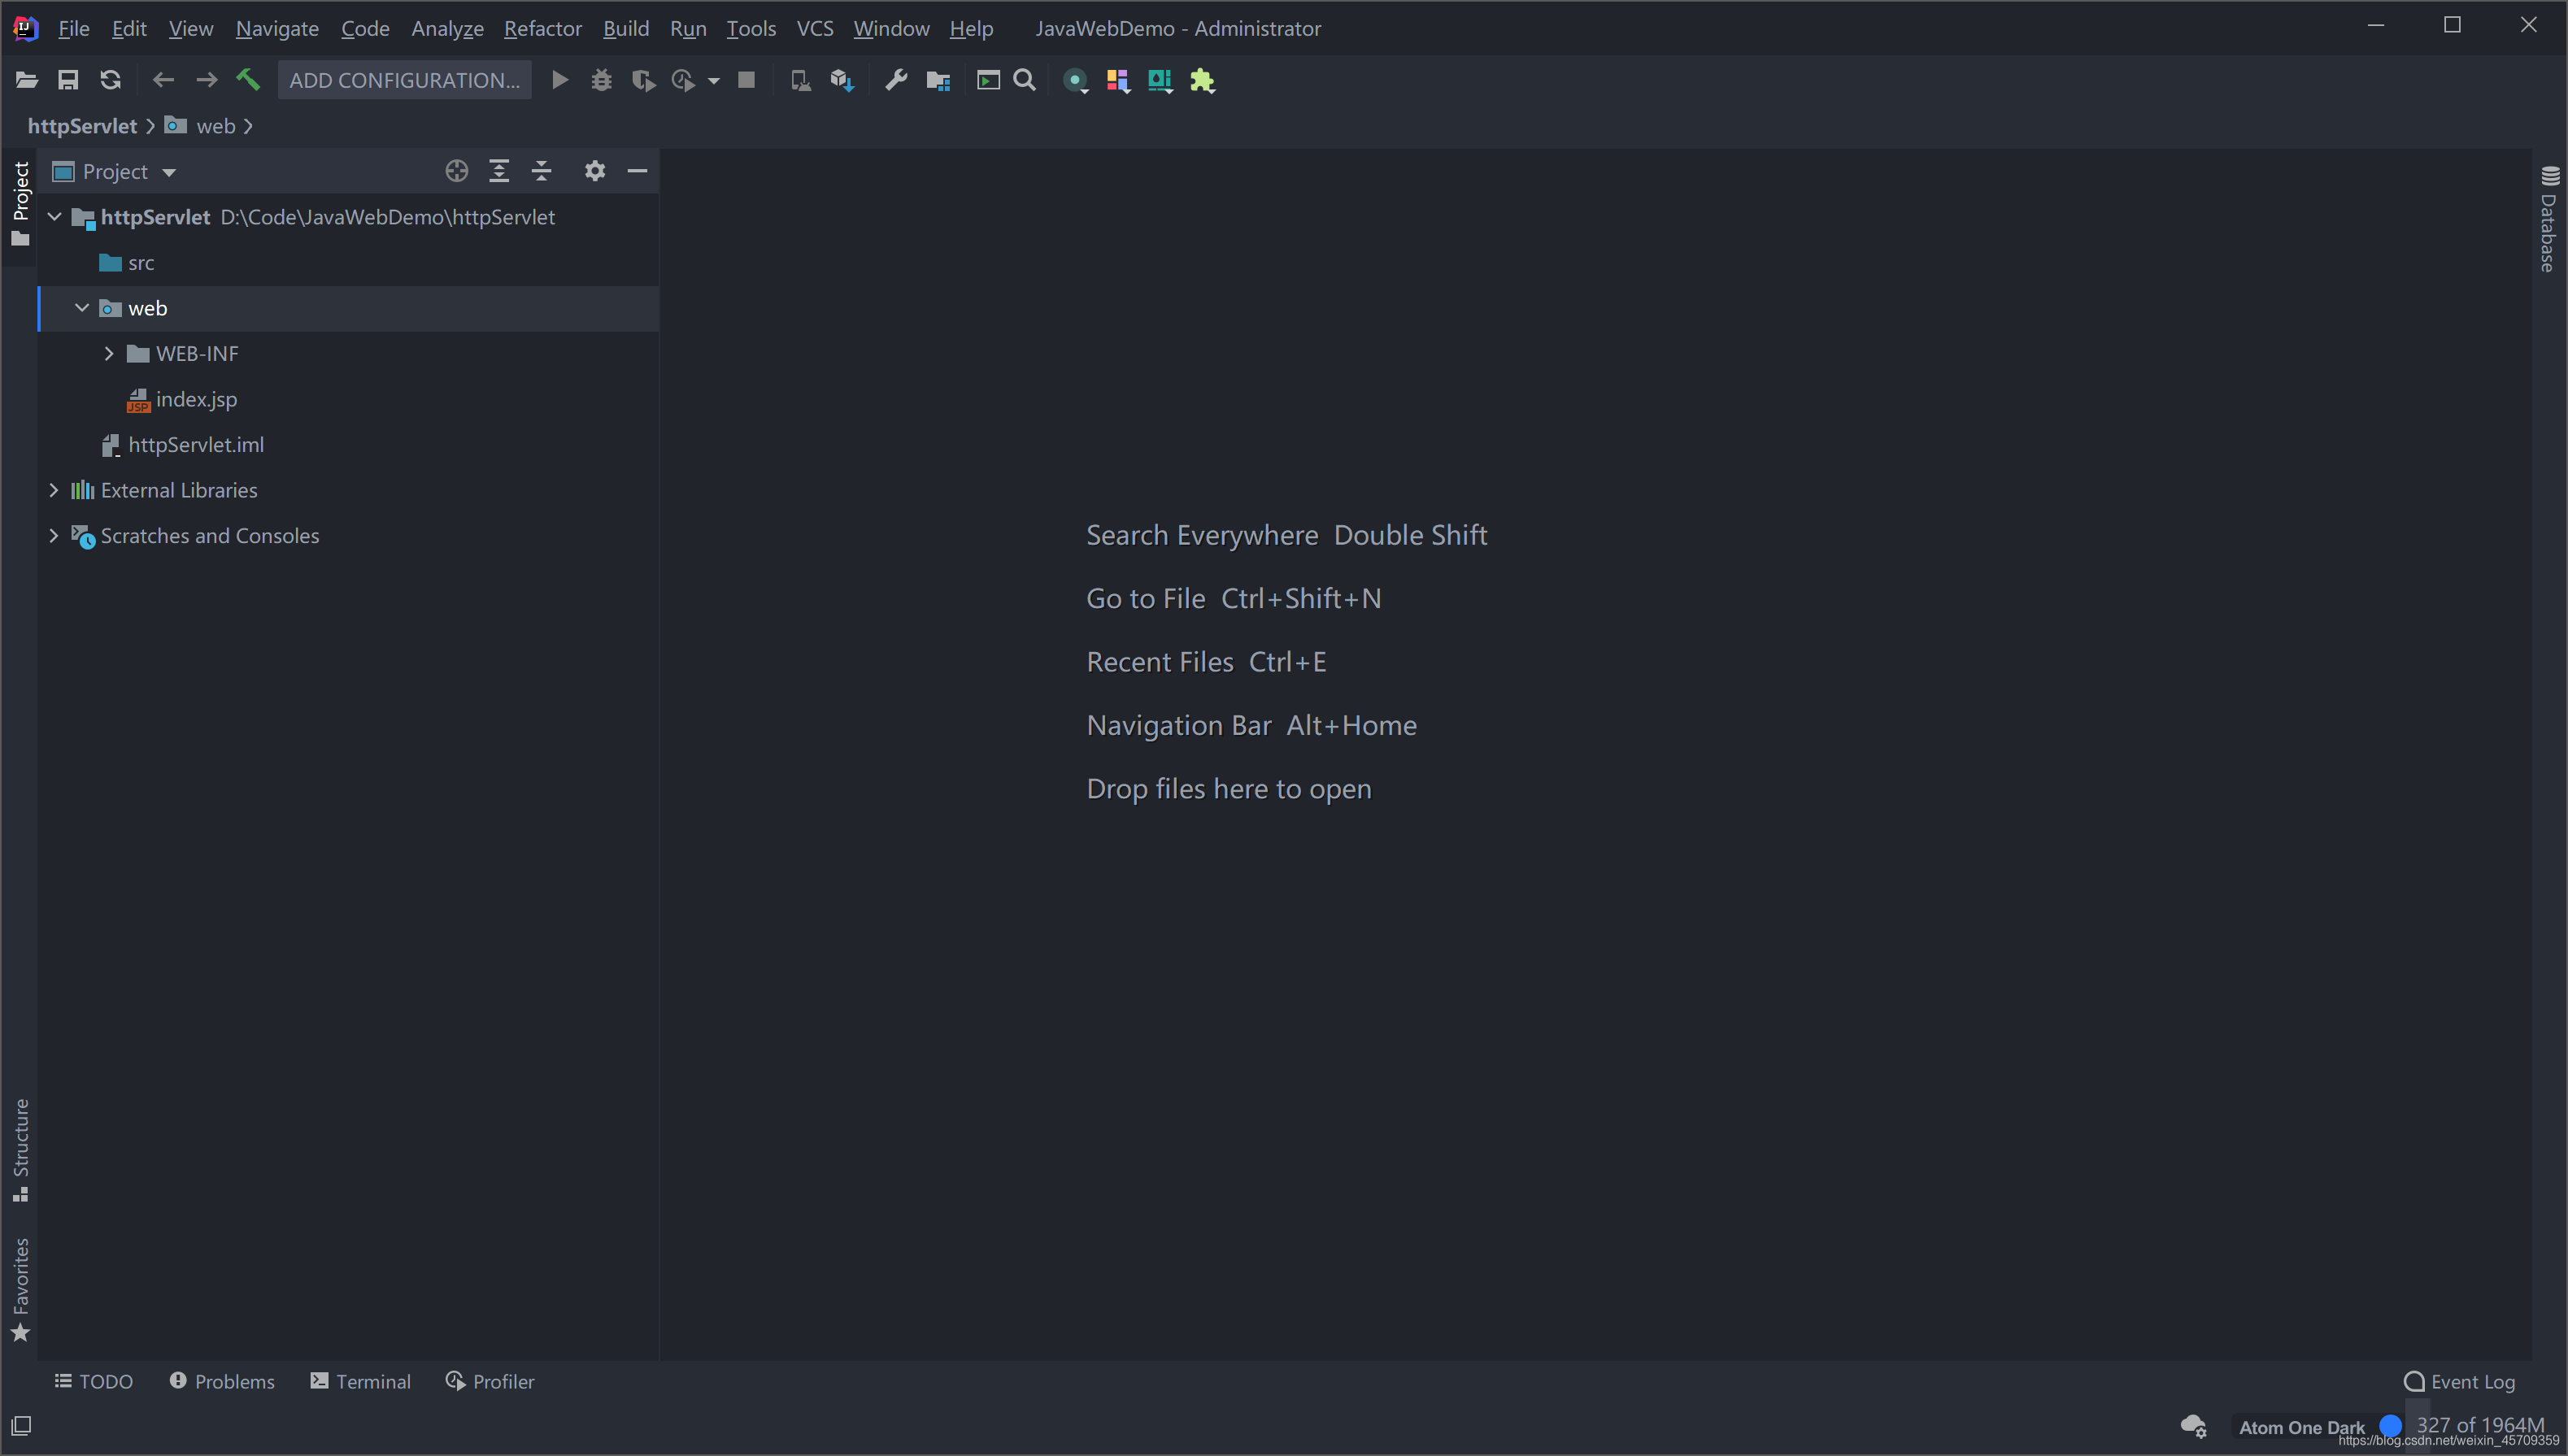Open the Analyze menu
The image size is (2568, 1456).
tap(447, 28)
